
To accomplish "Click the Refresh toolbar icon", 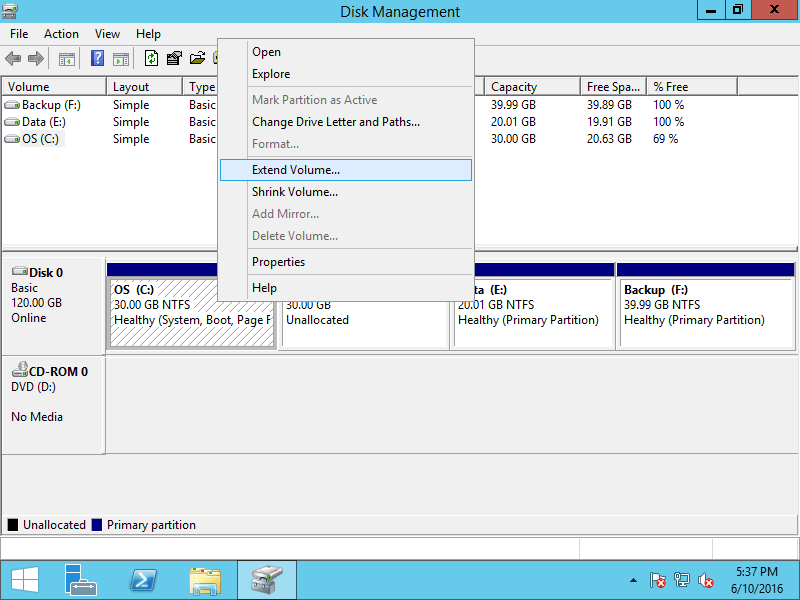I will pos(151,58).
